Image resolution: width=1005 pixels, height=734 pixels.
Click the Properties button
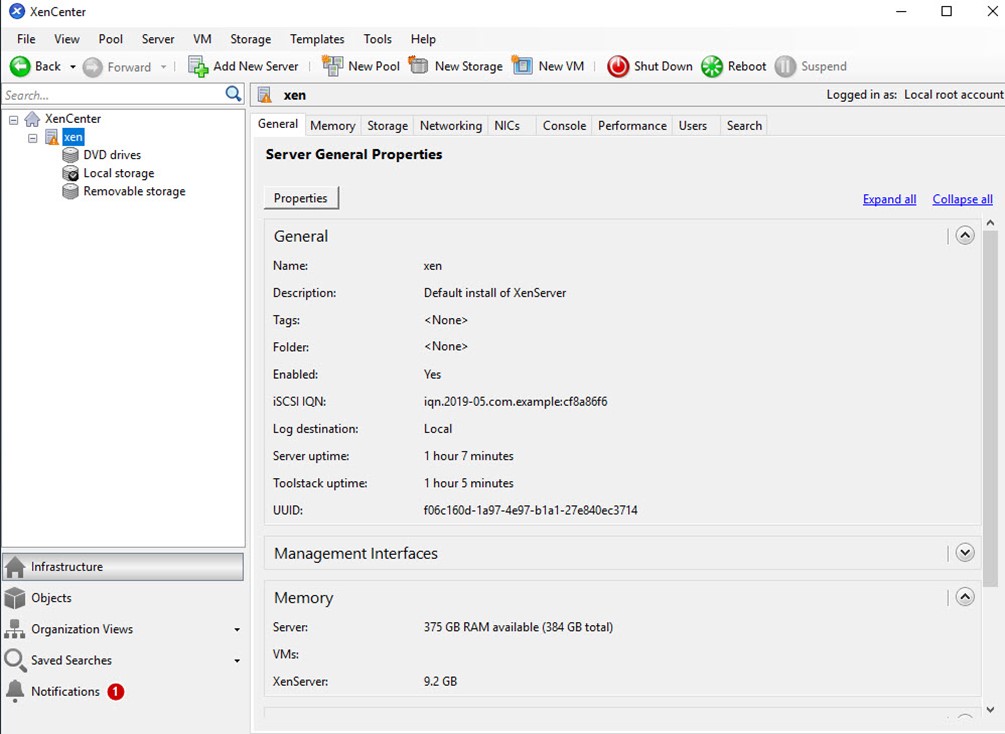pos(301,198)
